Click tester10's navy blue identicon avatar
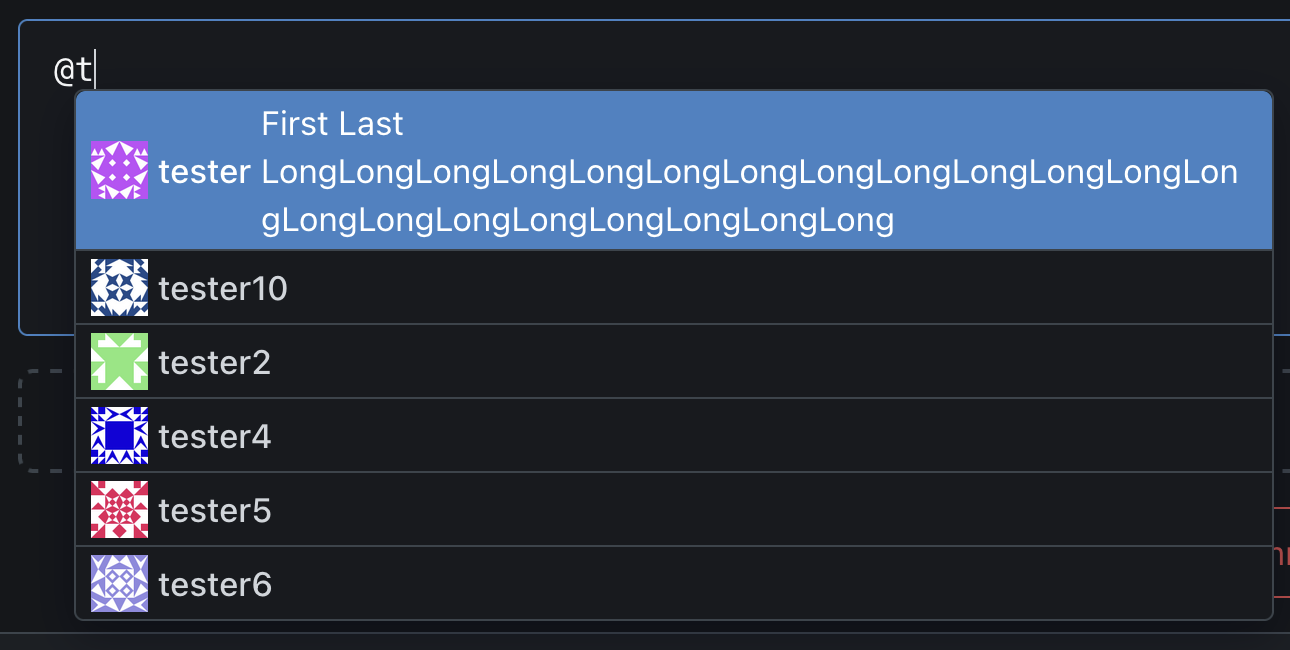Image resolution: width=1290 pixels, height=650 pixels. point(119,288)
